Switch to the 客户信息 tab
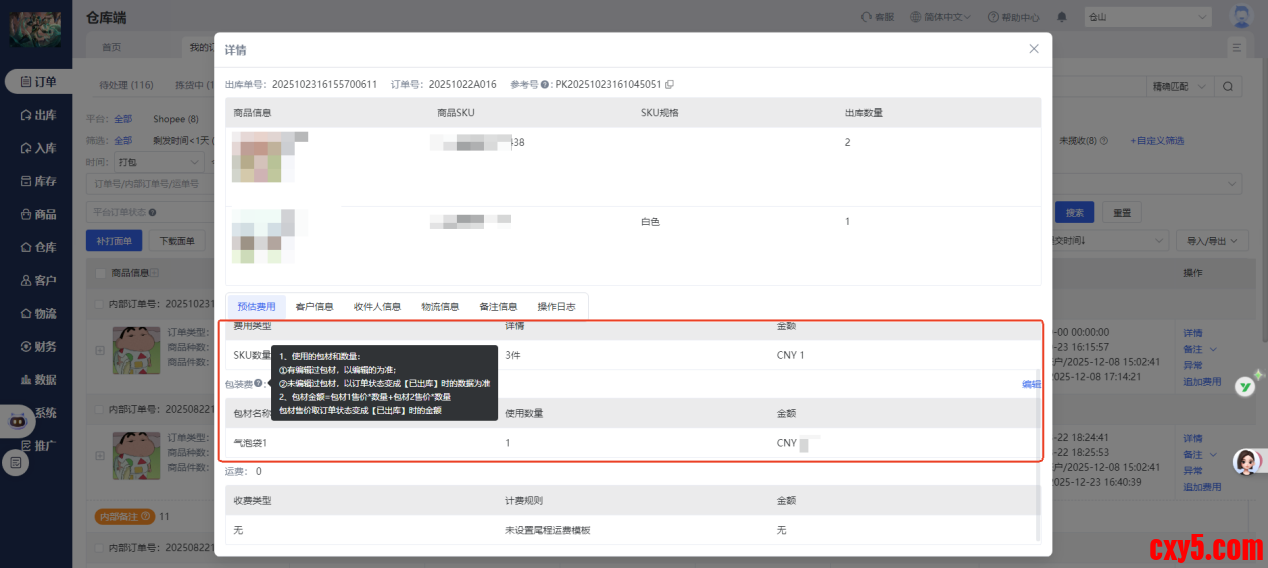 tap(314, 307)
